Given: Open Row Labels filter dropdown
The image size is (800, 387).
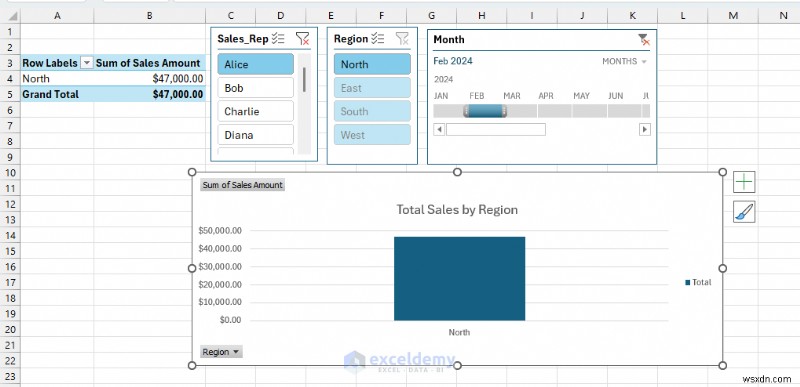Looking at the screenshot, I should tap(87, 63).
